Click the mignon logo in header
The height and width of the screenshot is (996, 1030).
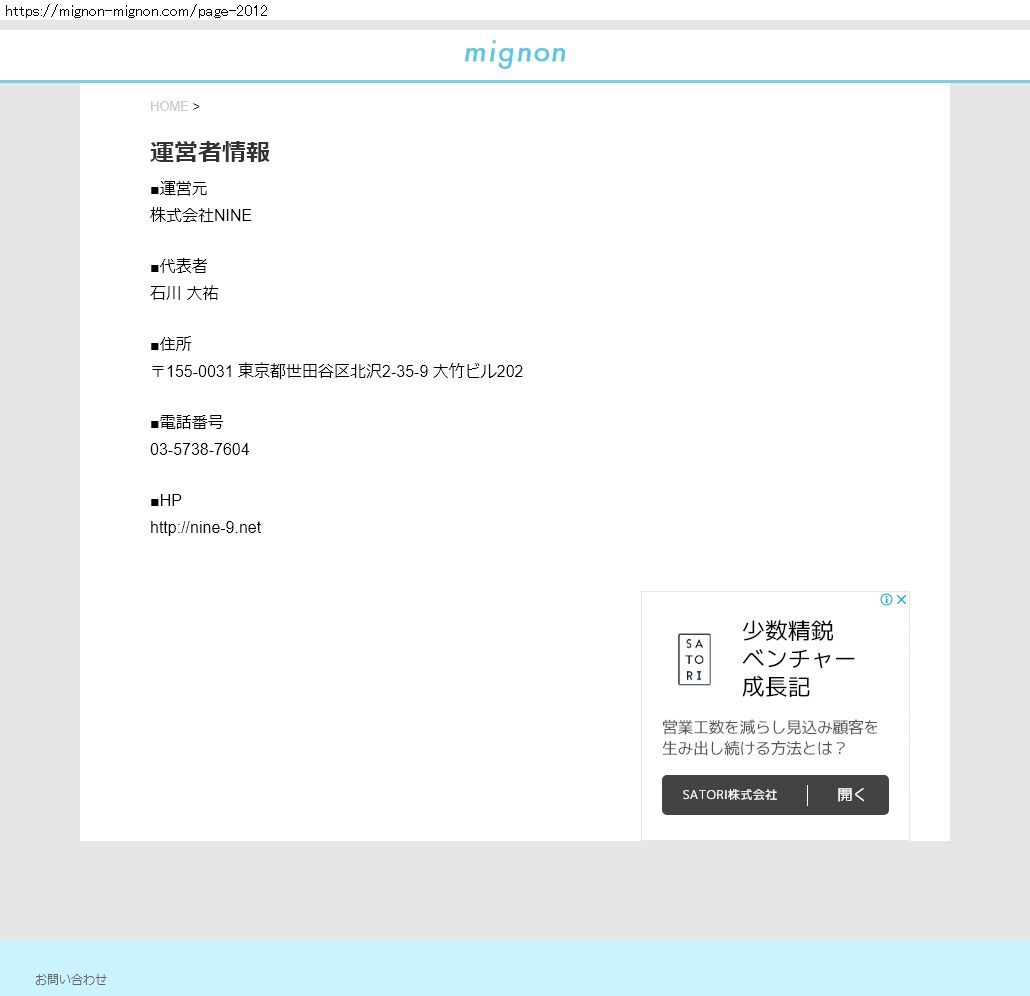515,54
